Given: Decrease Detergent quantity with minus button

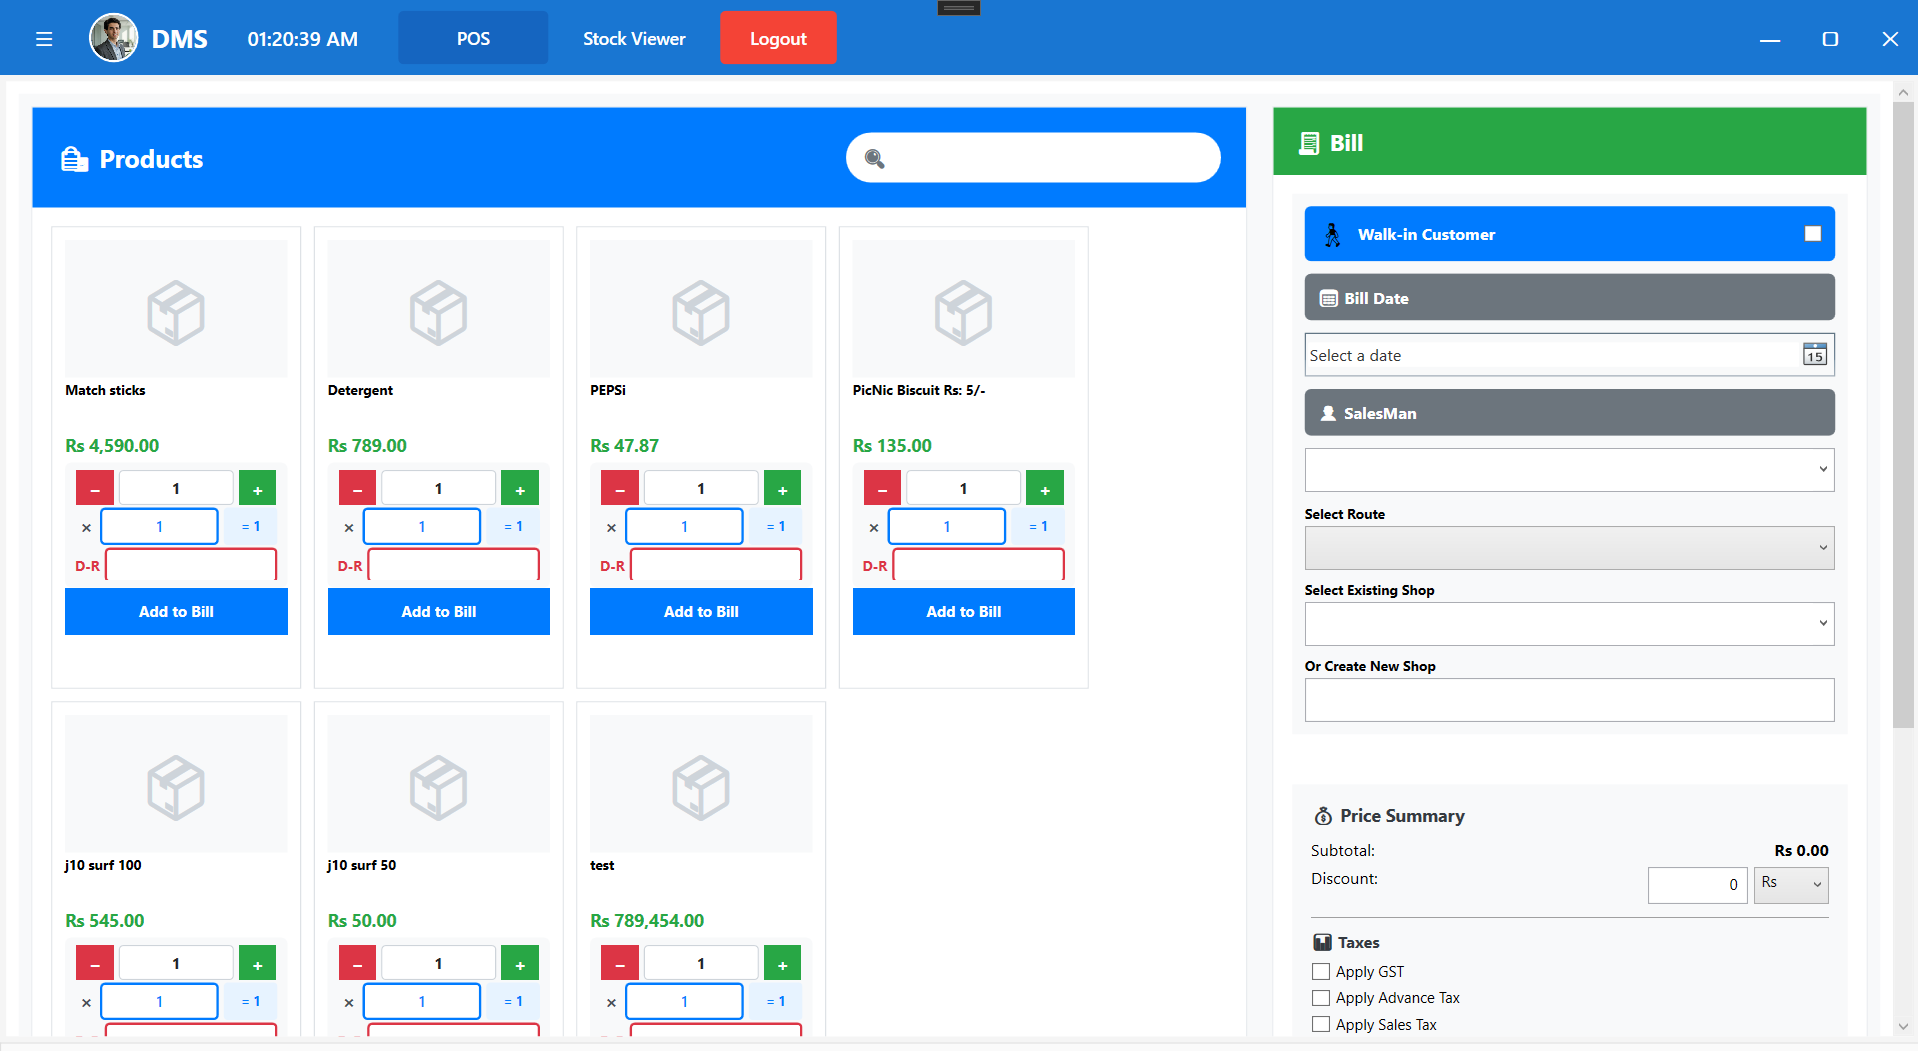Looking at the screenshot, I should point(357,488).
